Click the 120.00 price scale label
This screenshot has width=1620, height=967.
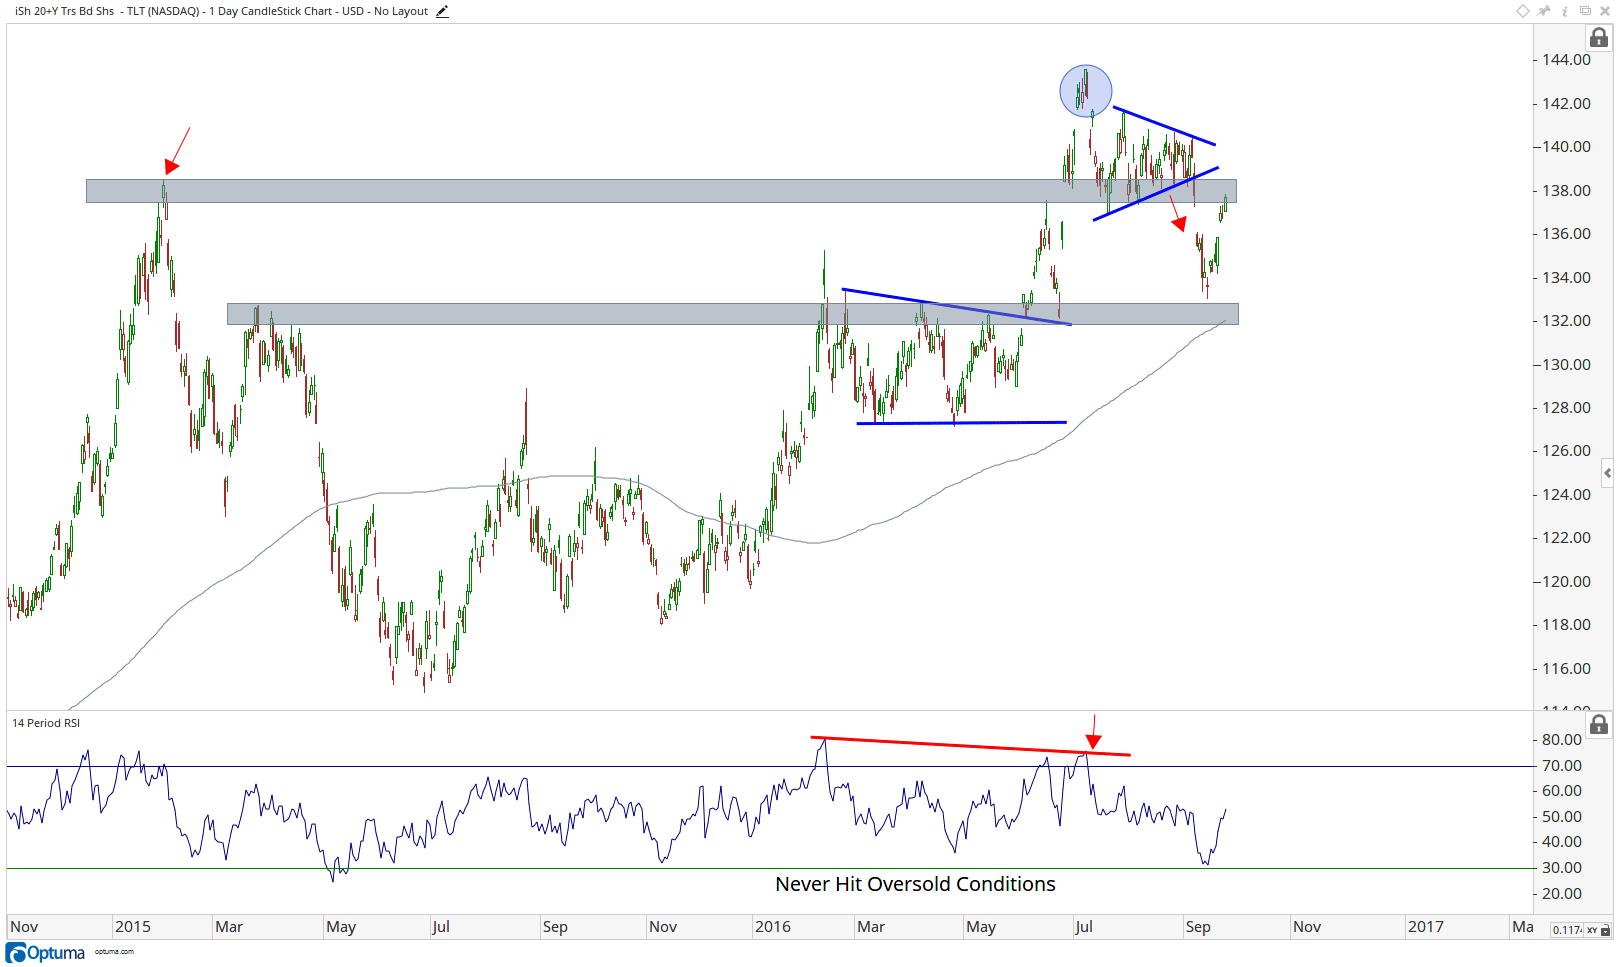coord(1566,582)
